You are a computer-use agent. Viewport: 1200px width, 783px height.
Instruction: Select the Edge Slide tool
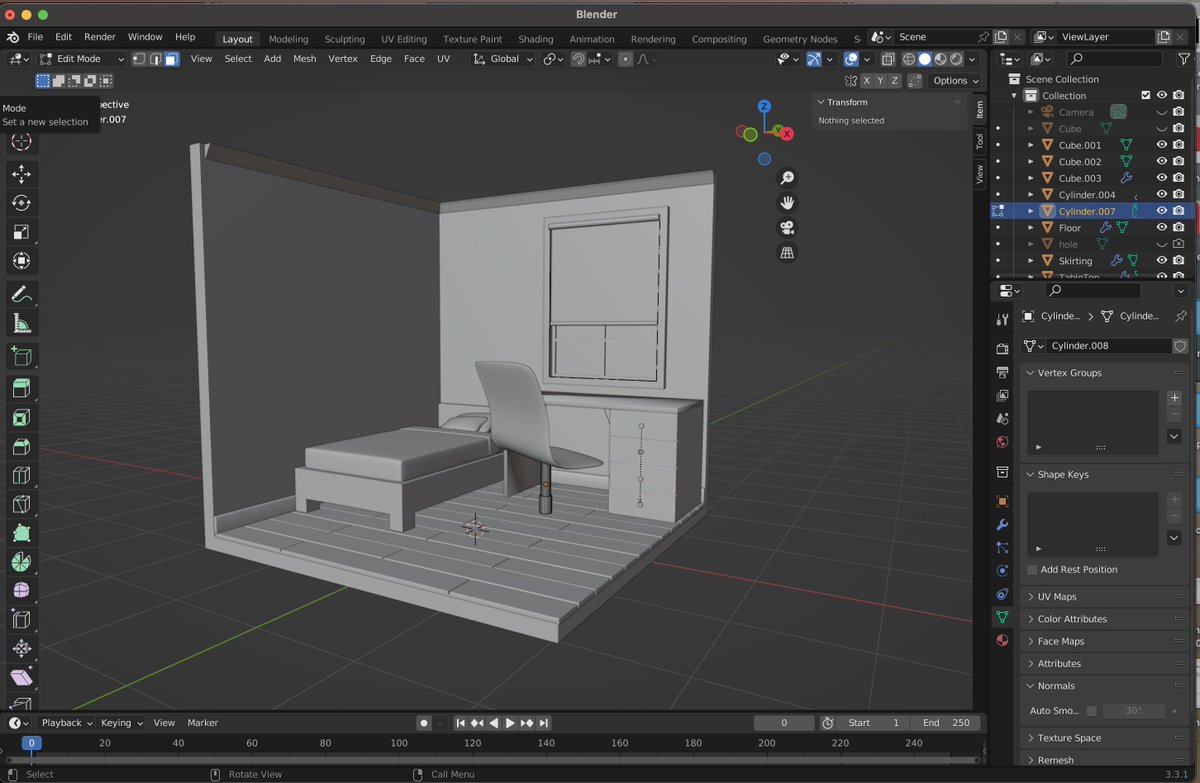21,620
